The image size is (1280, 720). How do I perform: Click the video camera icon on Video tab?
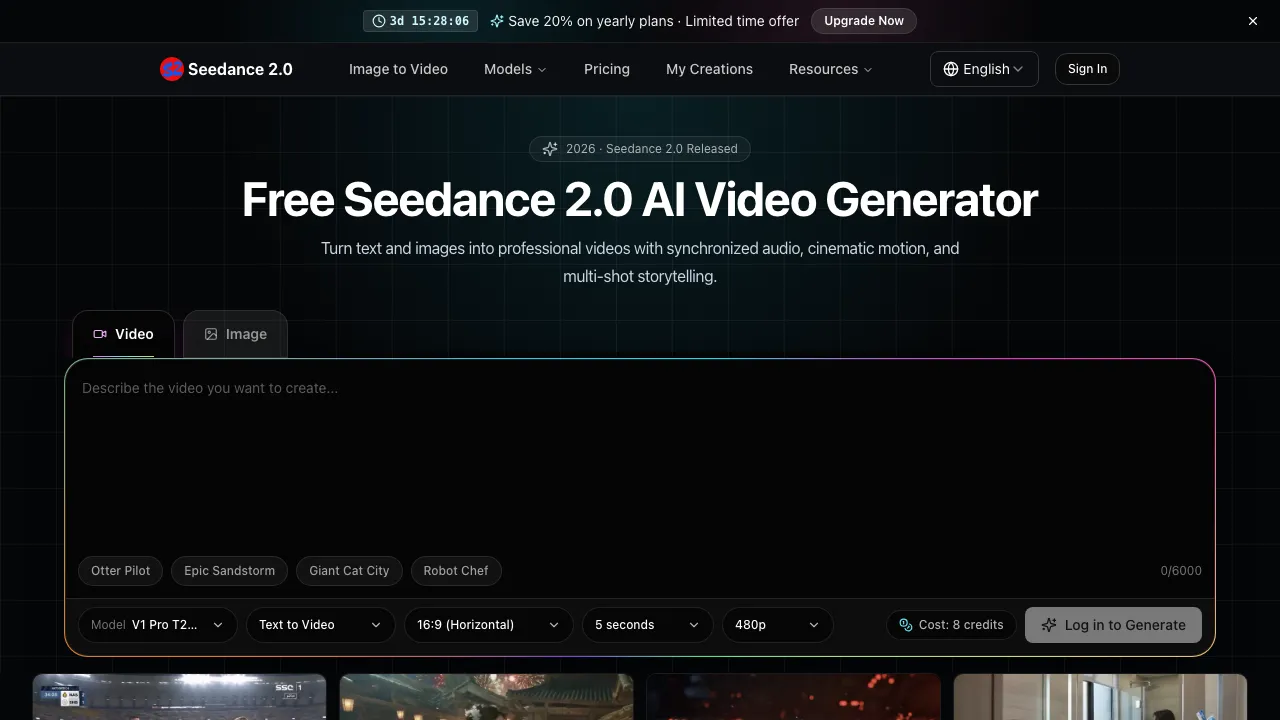(x=100, y=334)
